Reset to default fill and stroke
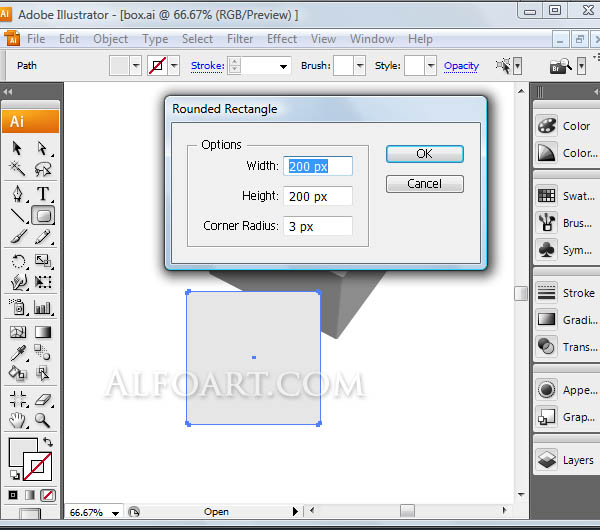600x530 pixels. 15,475
